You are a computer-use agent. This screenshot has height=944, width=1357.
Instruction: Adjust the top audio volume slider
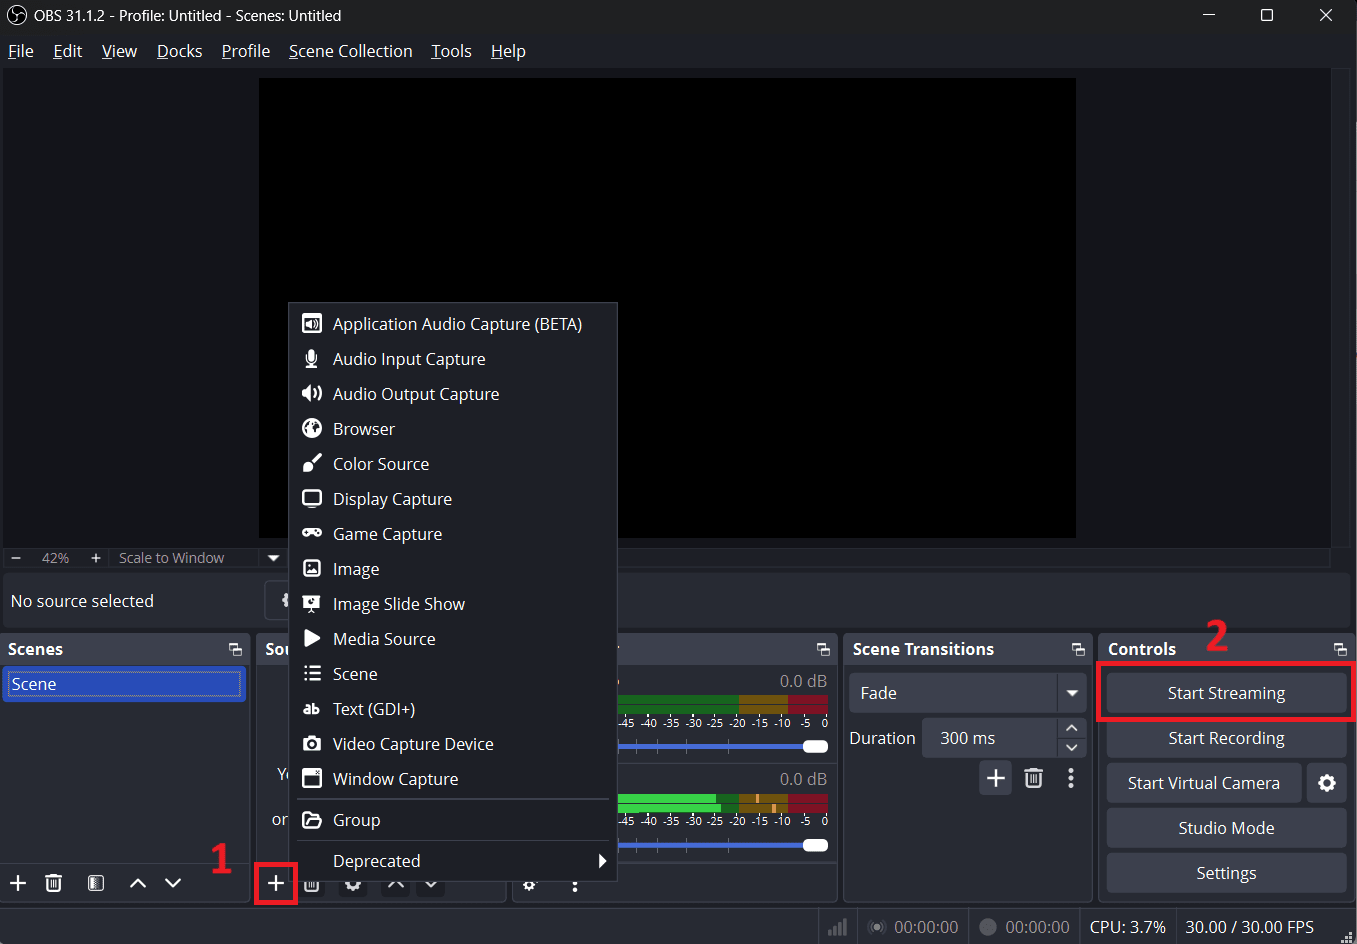click(x=815, y=746)
